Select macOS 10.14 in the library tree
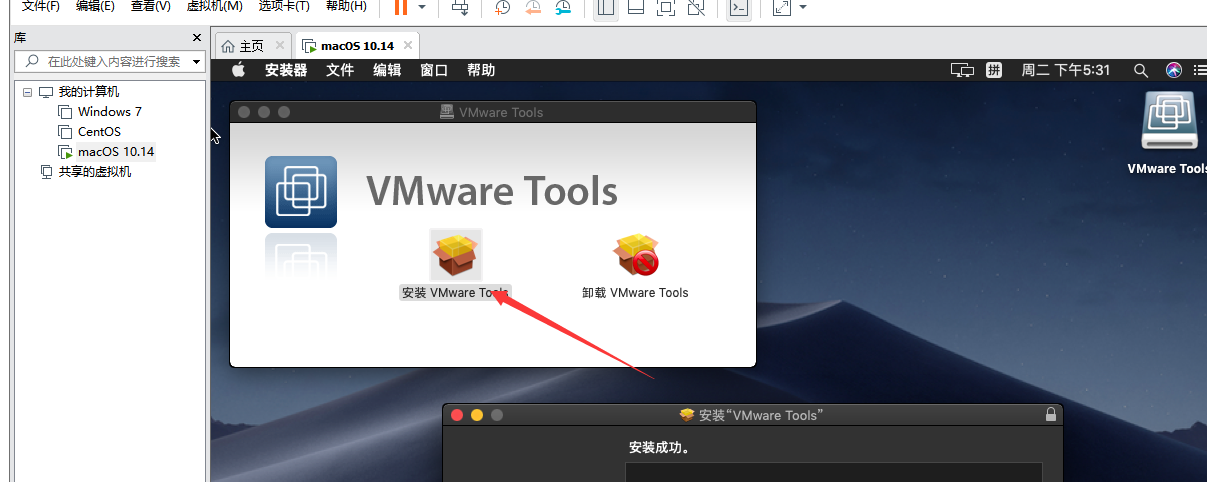1207x482 pixels. tap(116, 152)
